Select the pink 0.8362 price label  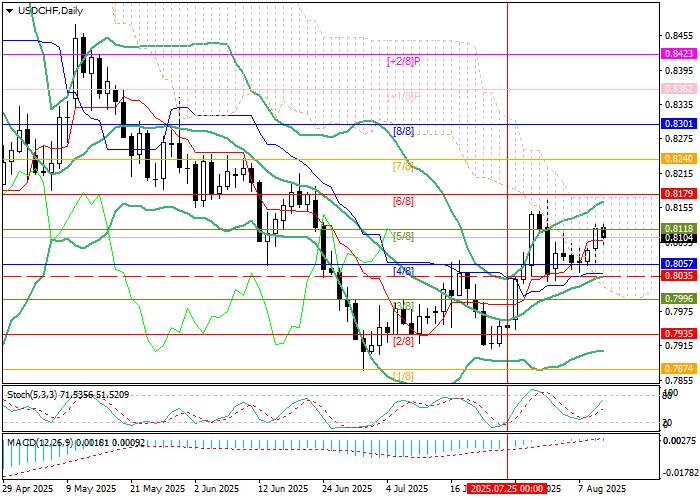679,88
